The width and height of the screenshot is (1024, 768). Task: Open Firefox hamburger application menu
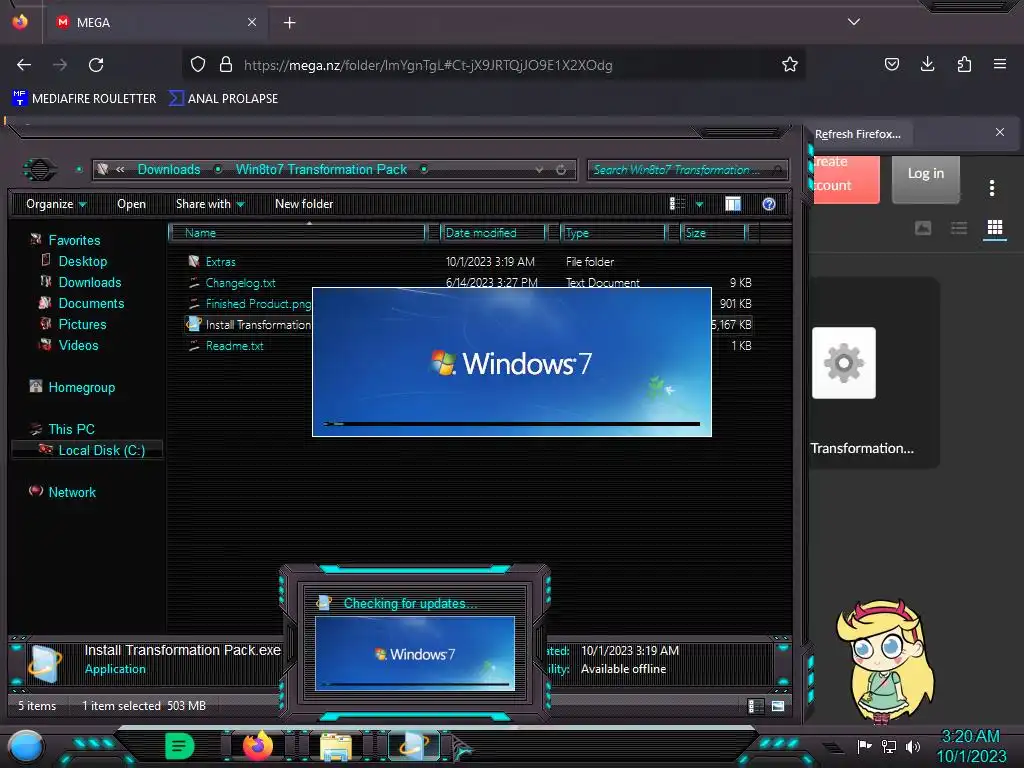(x=1000, y=64)
